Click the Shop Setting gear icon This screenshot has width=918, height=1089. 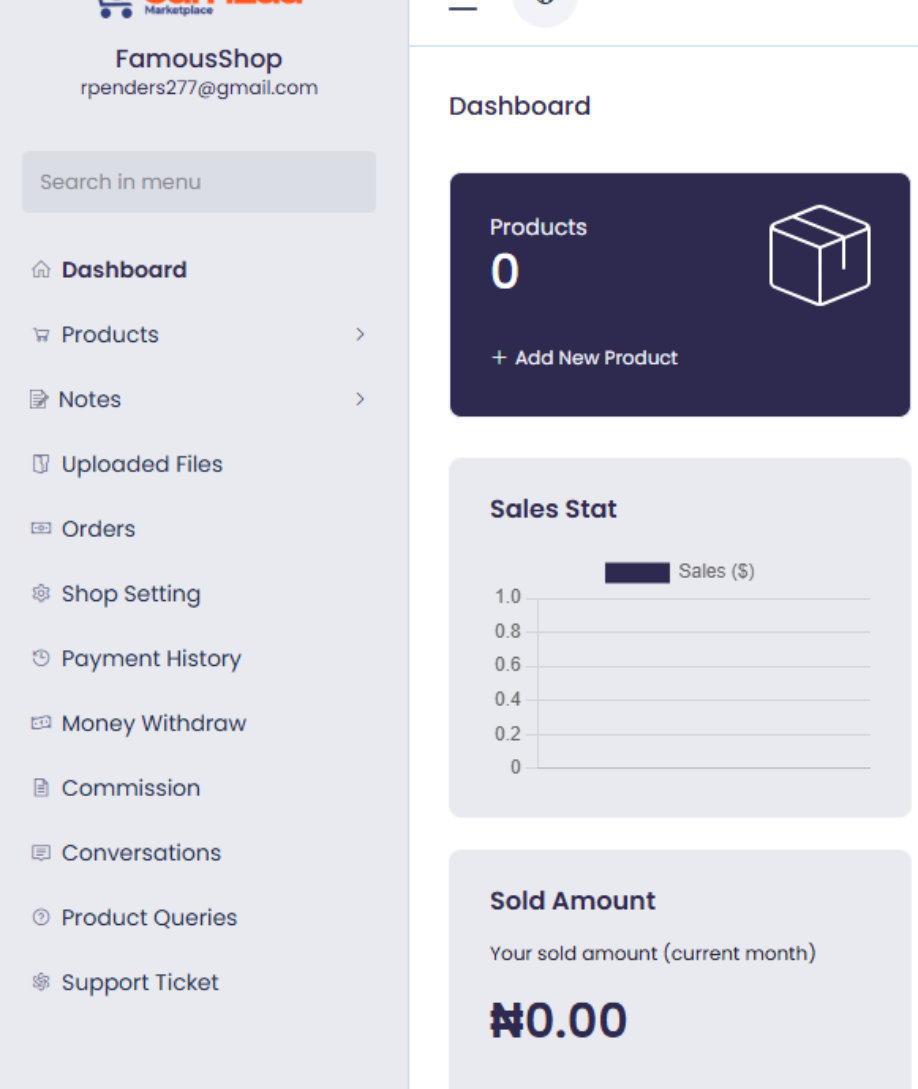click(41, 594)
